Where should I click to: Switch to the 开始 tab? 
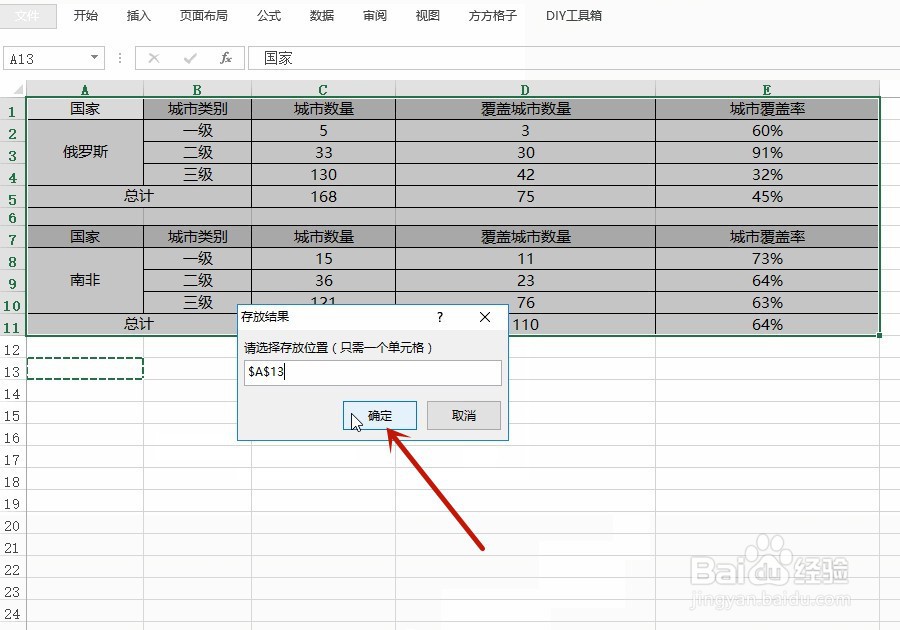86,15
